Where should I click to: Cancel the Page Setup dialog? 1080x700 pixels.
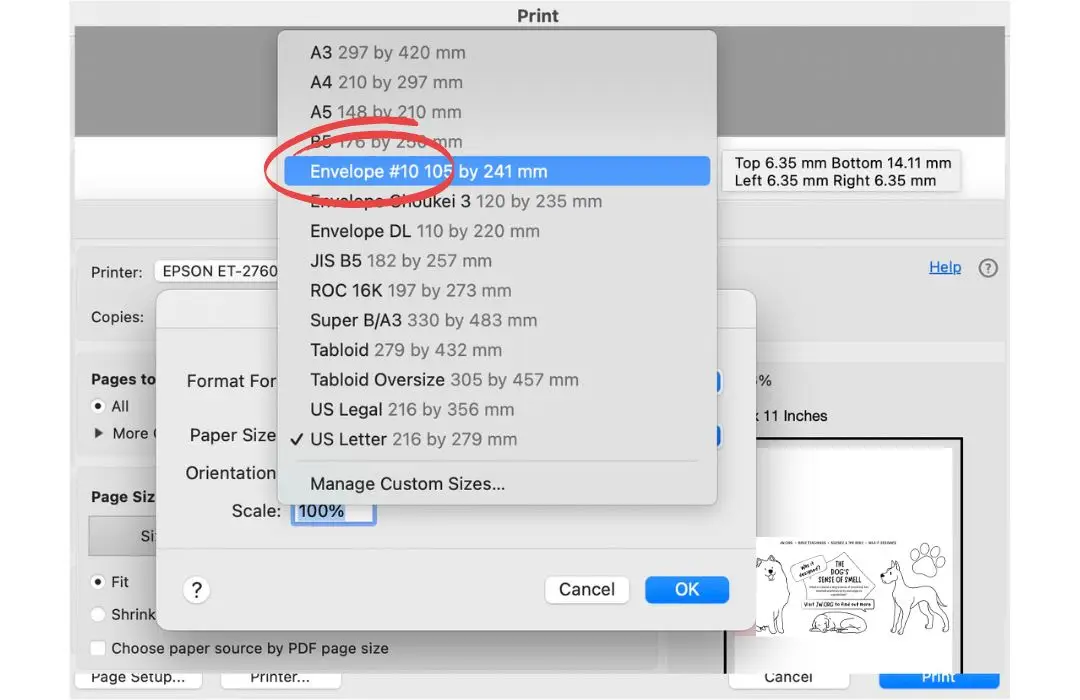coord(587,590)
